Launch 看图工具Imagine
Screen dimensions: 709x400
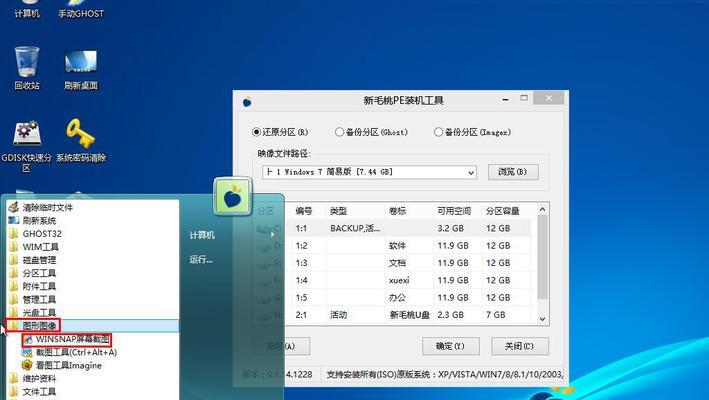coord(62,365)
